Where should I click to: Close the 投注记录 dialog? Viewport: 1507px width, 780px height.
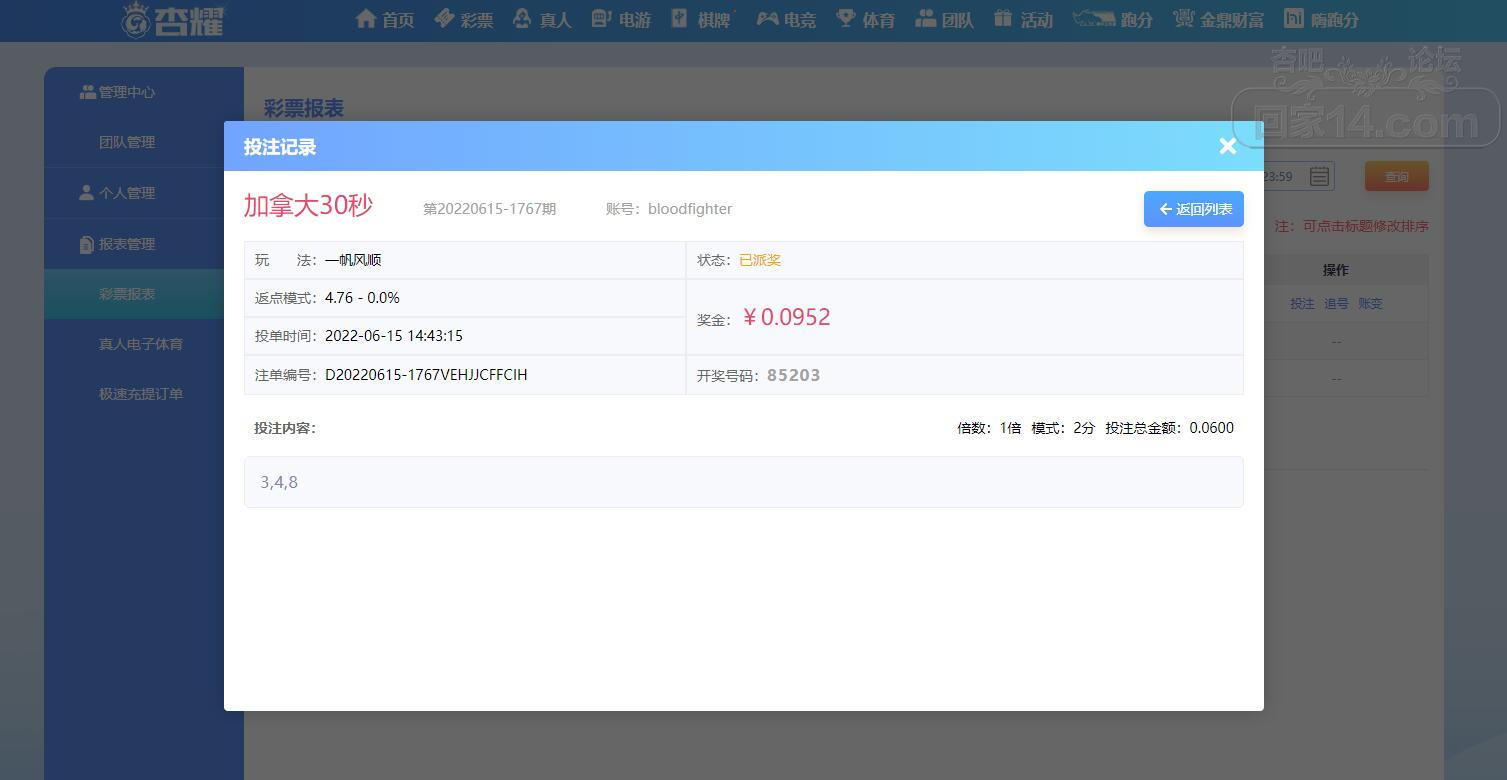(x=1228, y=146)
